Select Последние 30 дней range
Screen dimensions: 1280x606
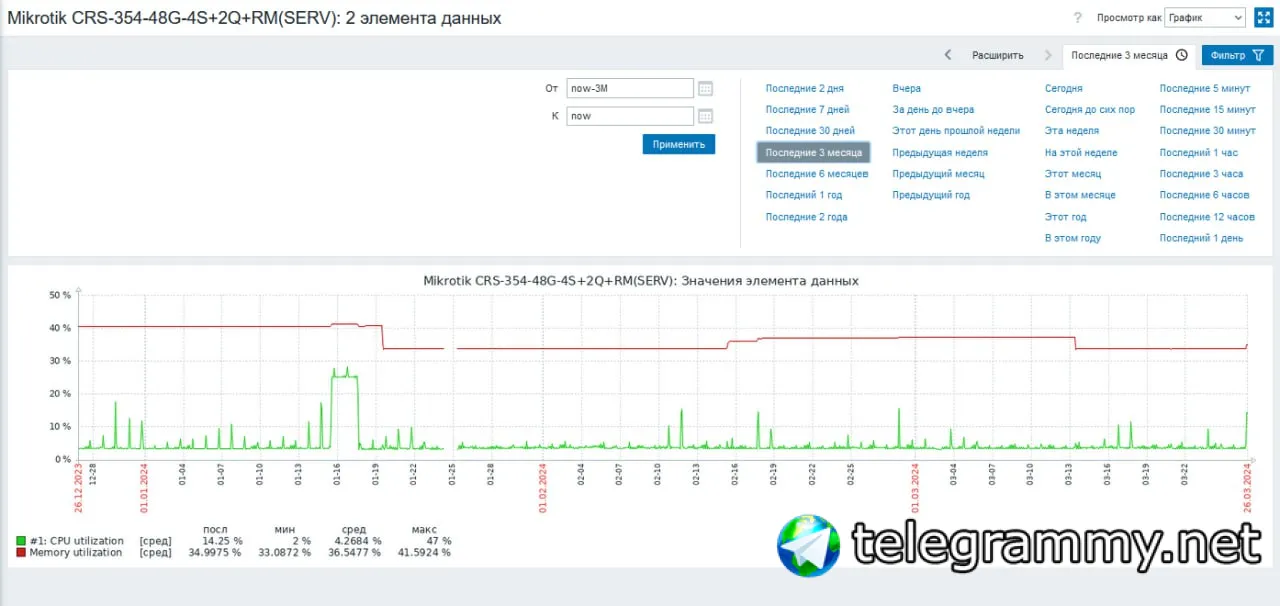coord(810,131)
